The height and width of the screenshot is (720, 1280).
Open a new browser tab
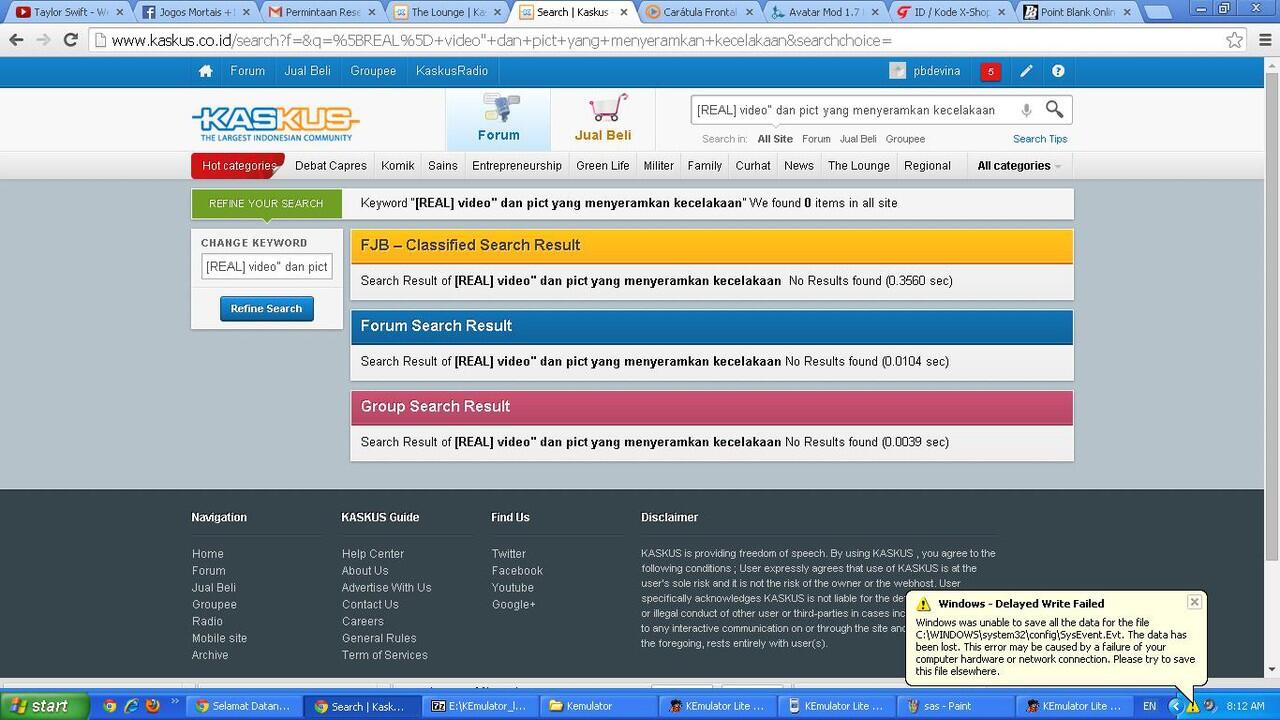point(1157,12)
